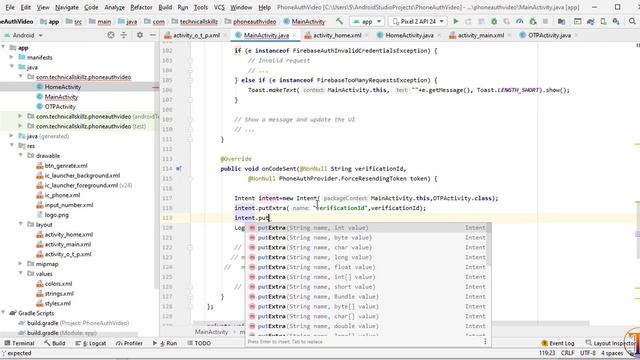Expand the mipmap folder

pyautogui.click(x=20, y=264)
